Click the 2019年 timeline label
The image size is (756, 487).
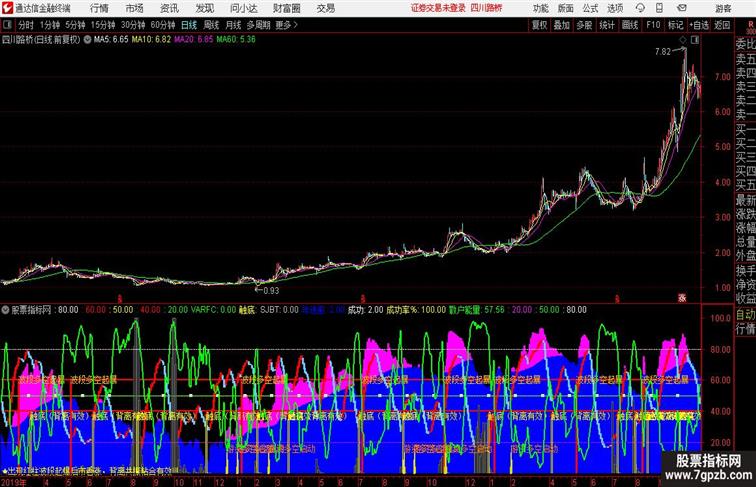pyautogui.click(x=14, y=482)
